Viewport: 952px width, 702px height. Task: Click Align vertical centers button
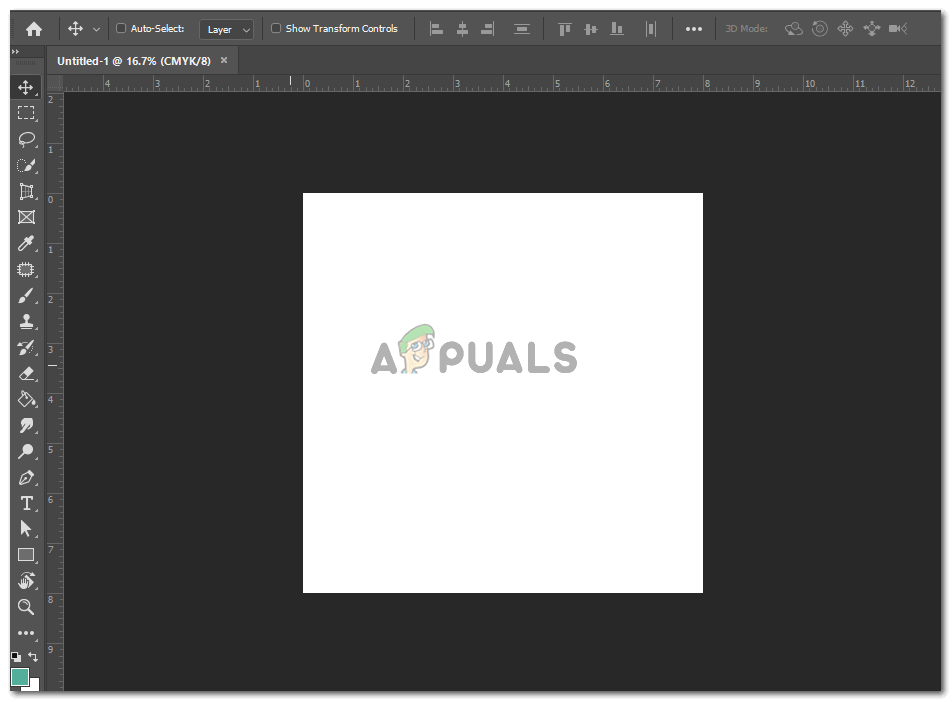pos(591,29)
